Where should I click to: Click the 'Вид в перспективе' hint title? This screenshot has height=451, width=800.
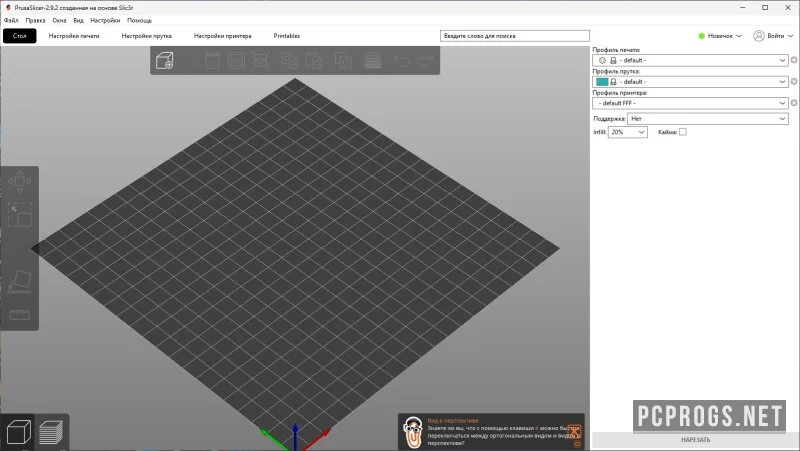point(453,421)
